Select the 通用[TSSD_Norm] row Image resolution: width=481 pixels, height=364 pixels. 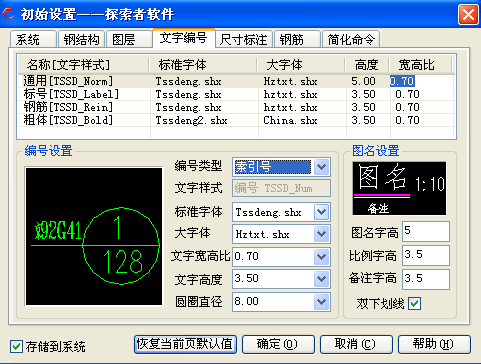[x=236, y=81]
